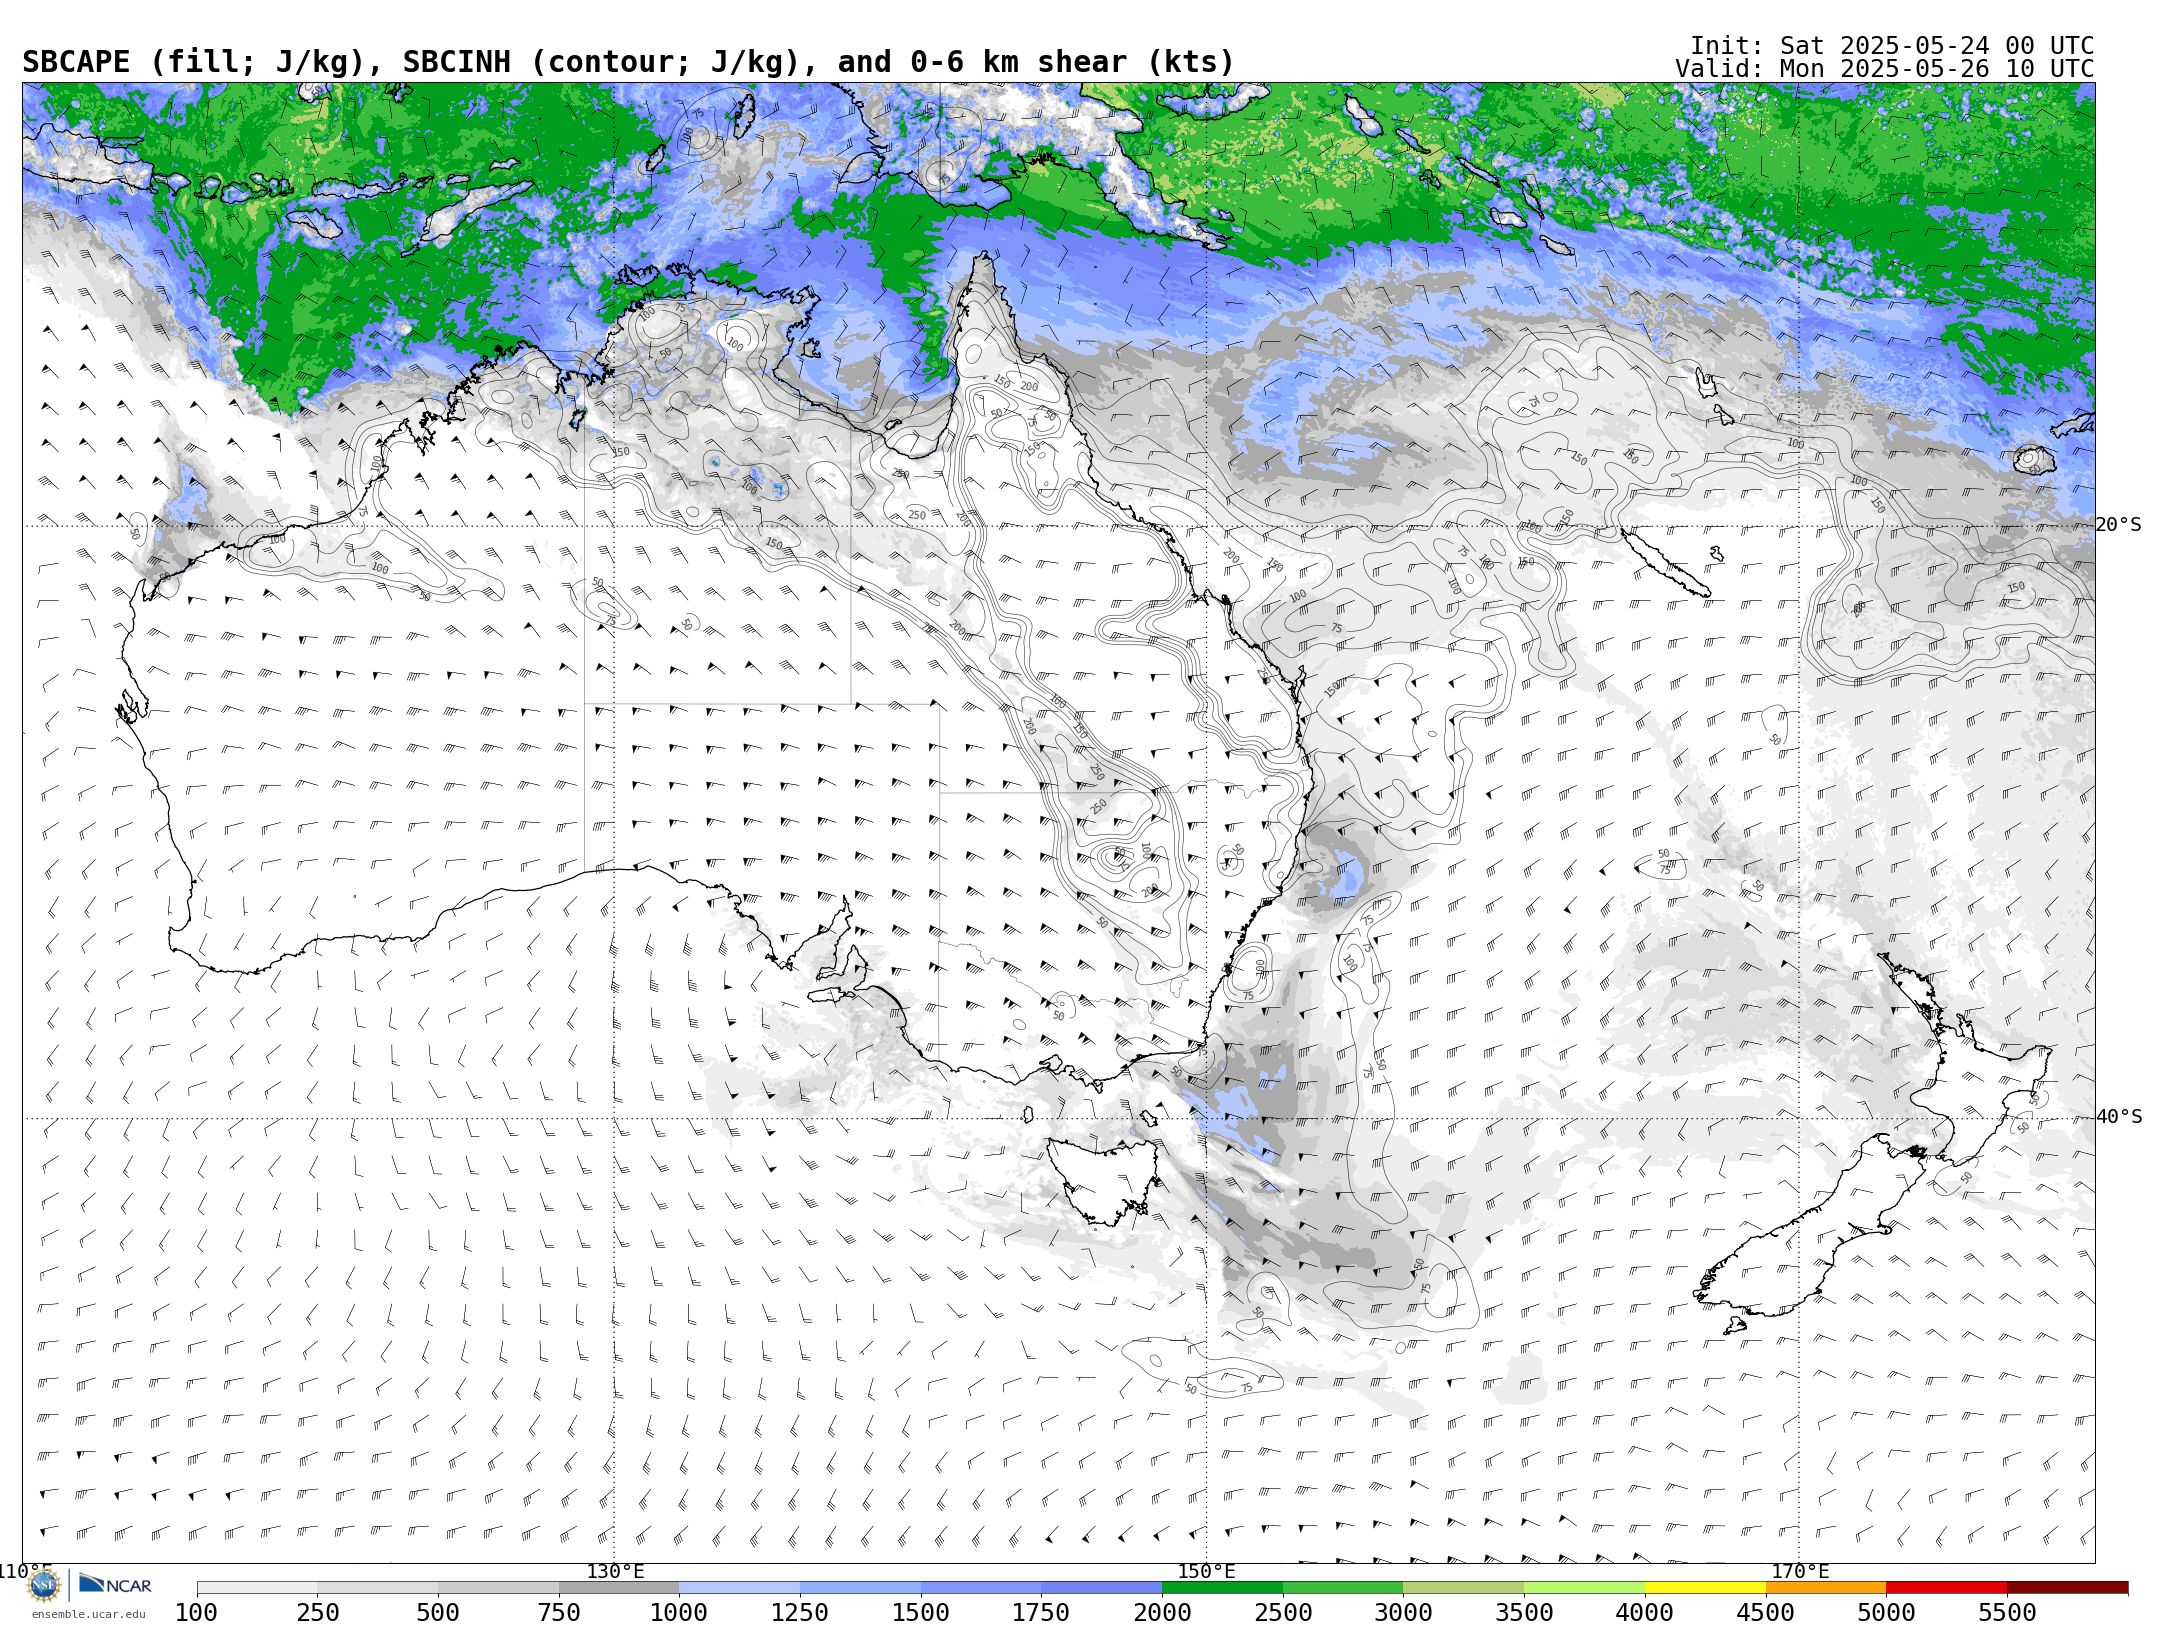The height and width of the screenshot is (1626, 2160).
Task: Pick the bright red 5000–5500 colorbar swatch
Action: pyautogui.click(x=1947, y=1588)
